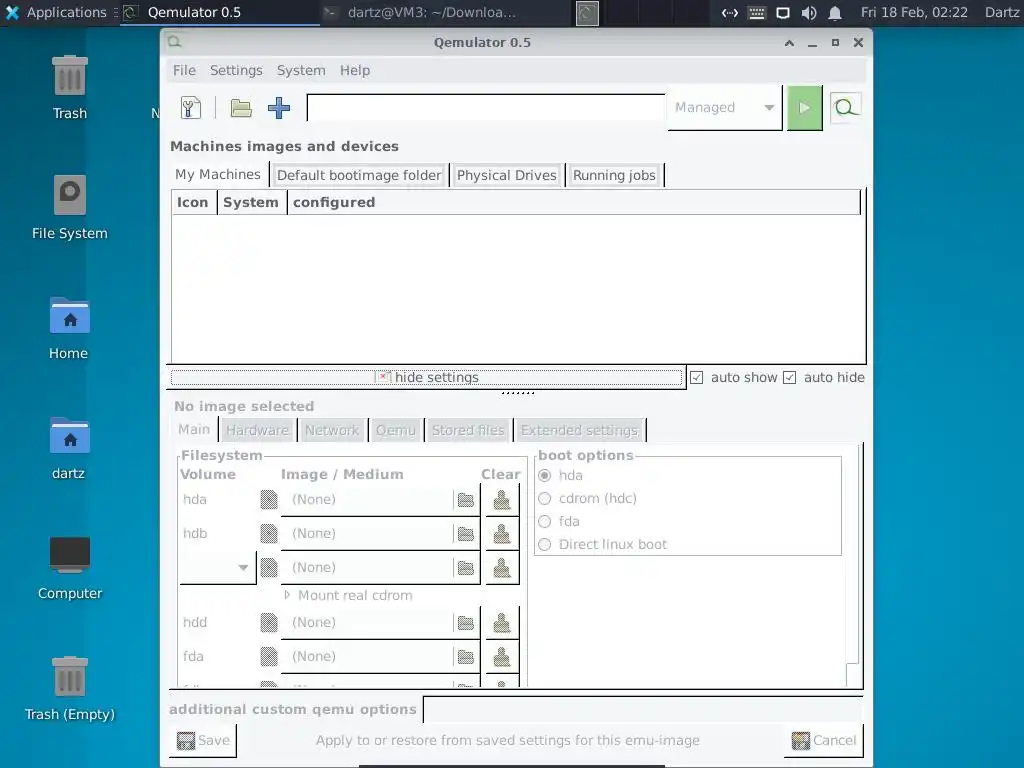The image size is (1024, 768).
Task: Click the machine name input field in toolbar
Action: [x=486, y=108]
